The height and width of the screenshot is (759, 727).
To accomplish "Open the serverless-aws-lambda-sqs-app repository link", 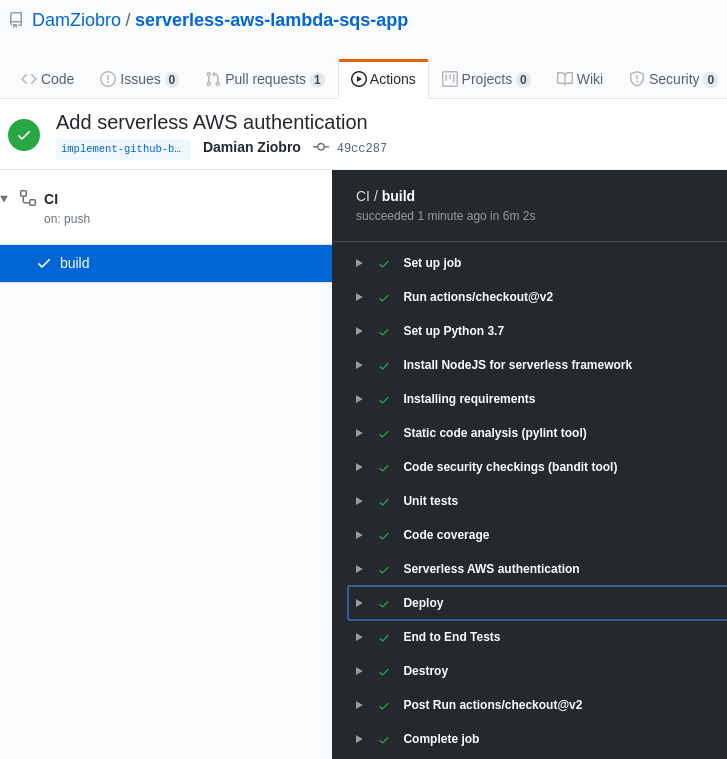I will [x=271, y=20].
